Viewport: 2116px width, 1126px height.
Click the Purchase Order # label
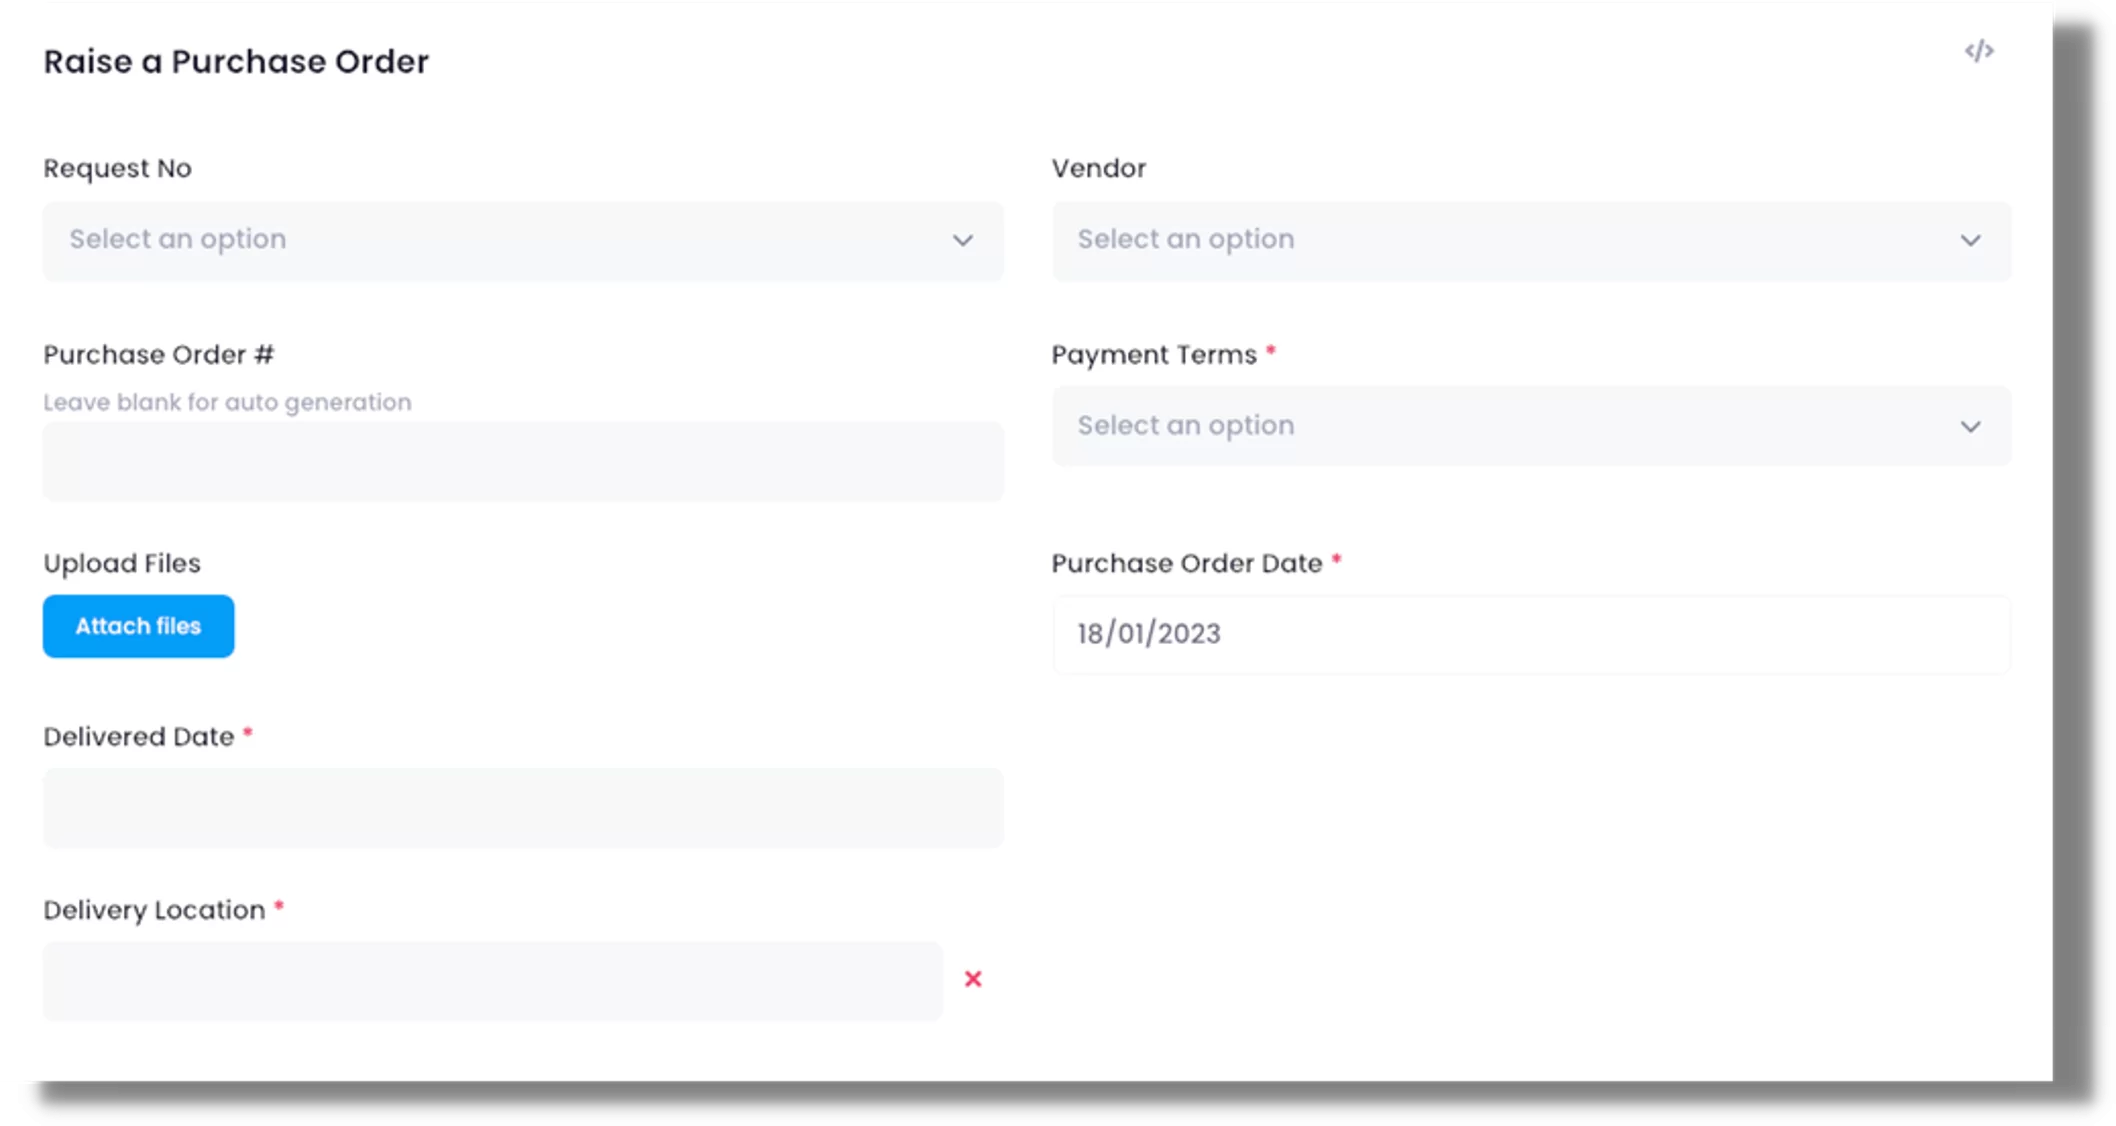(x=158, y=355)
